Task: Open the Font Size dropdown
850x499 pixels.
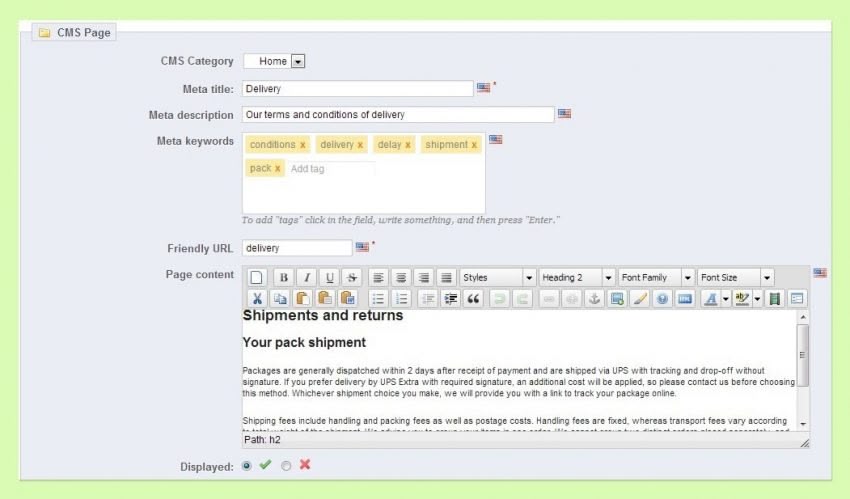Action: [735, 277]
